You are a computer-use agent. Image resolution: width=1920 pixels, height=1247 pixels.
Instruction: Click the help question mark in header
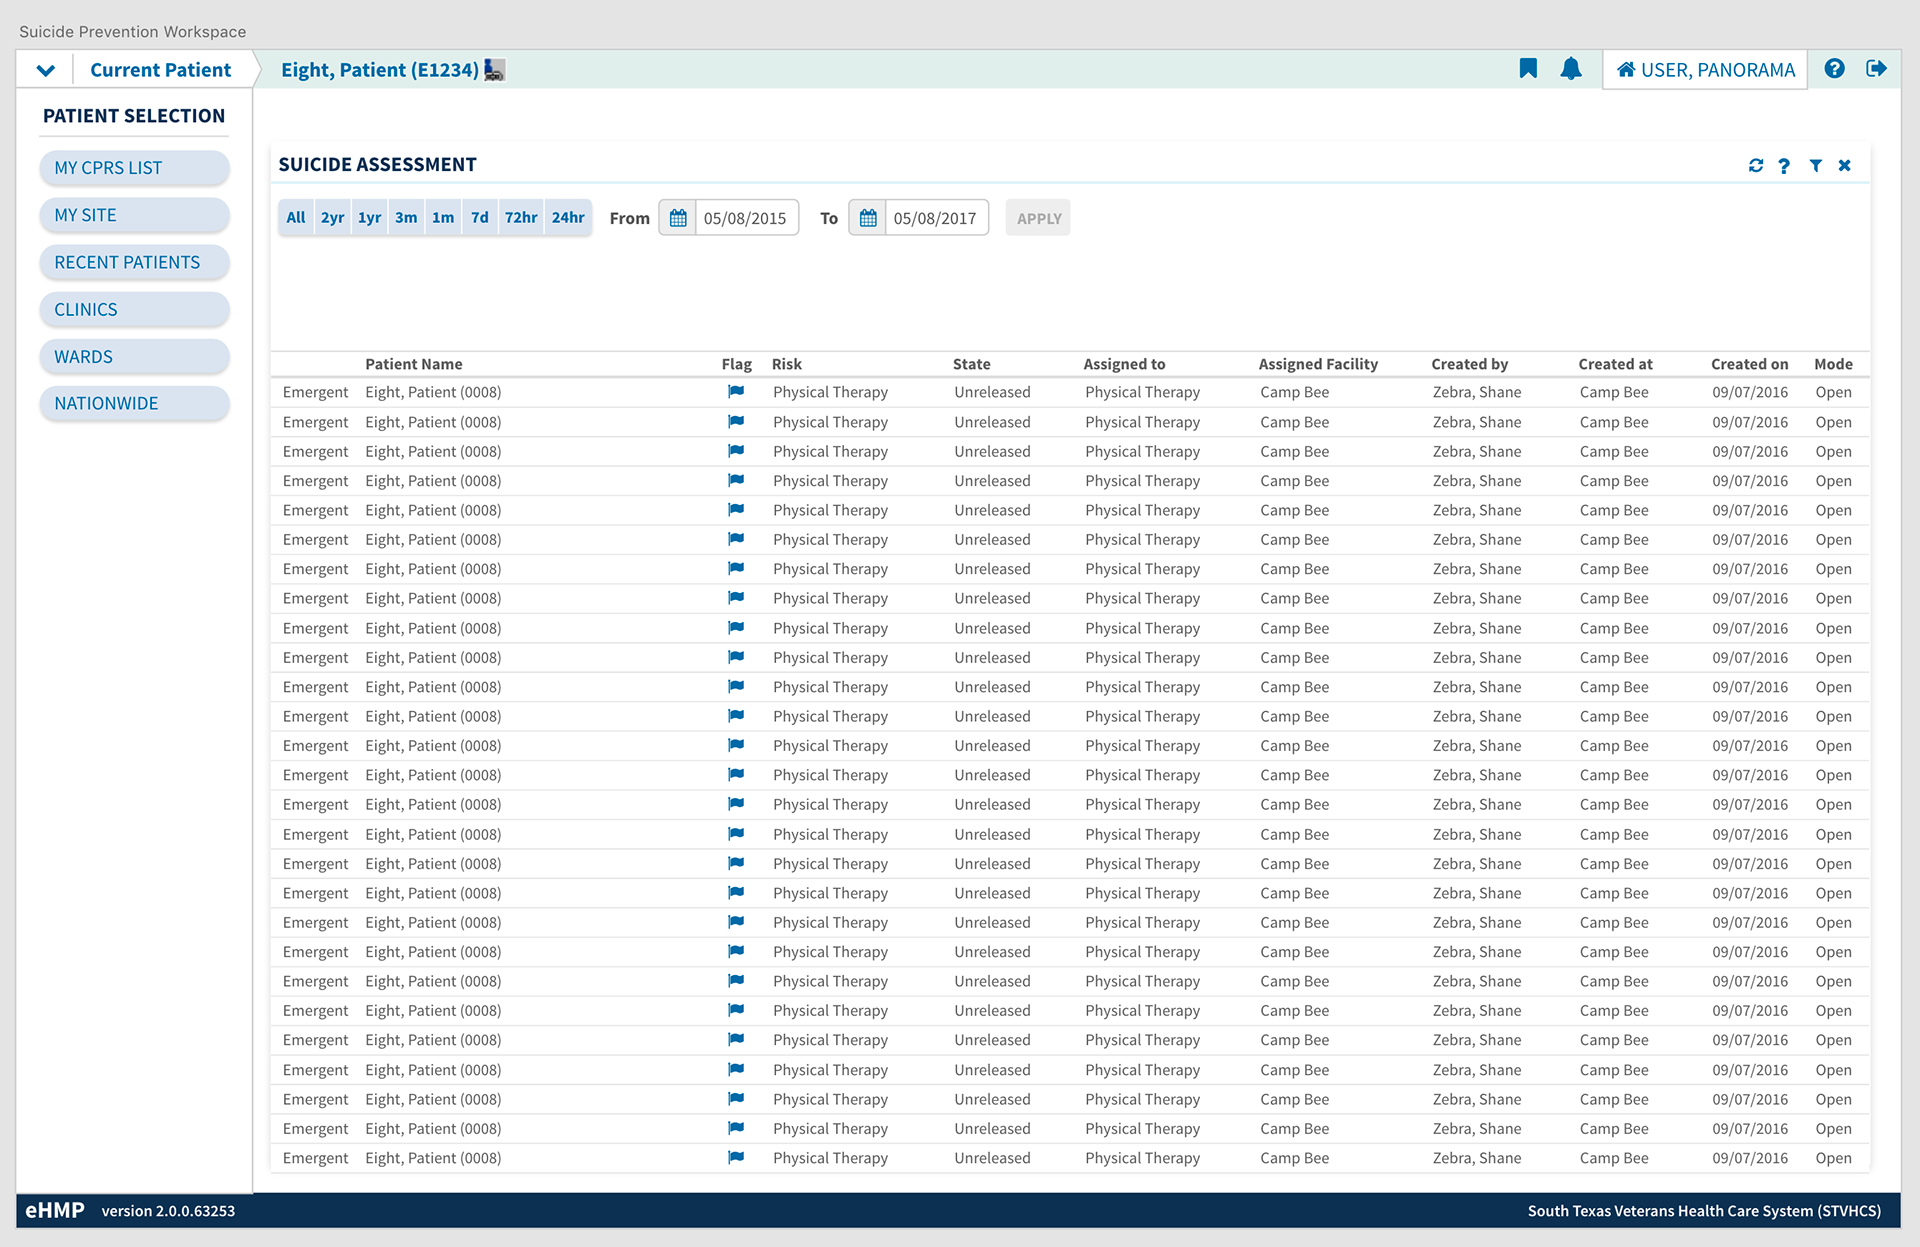tap(1834, 69)
